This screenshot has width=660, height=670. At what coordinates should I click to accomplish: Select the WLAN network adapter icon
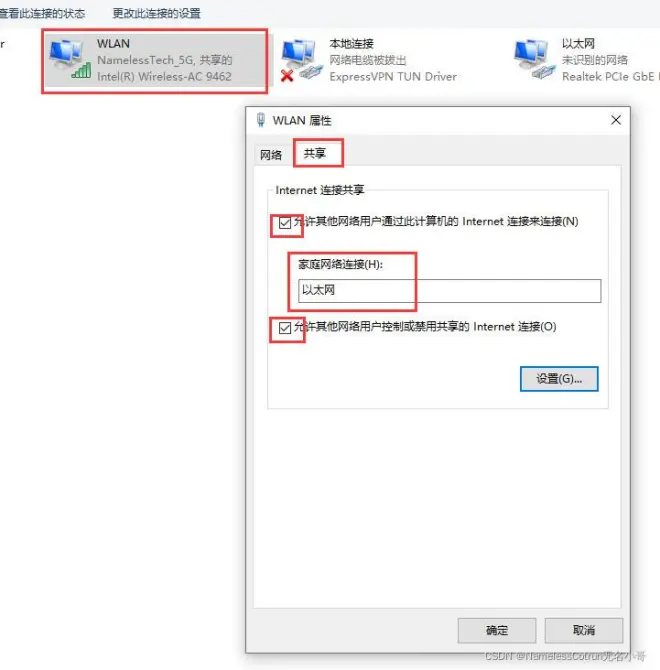coord(69,58)
